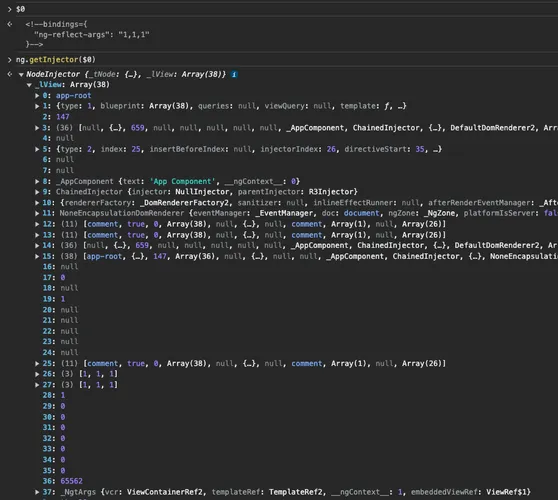Expand entry 1 with type and blueprint
This screenshot has height=500, width=558.
click(x=37, y=106)
